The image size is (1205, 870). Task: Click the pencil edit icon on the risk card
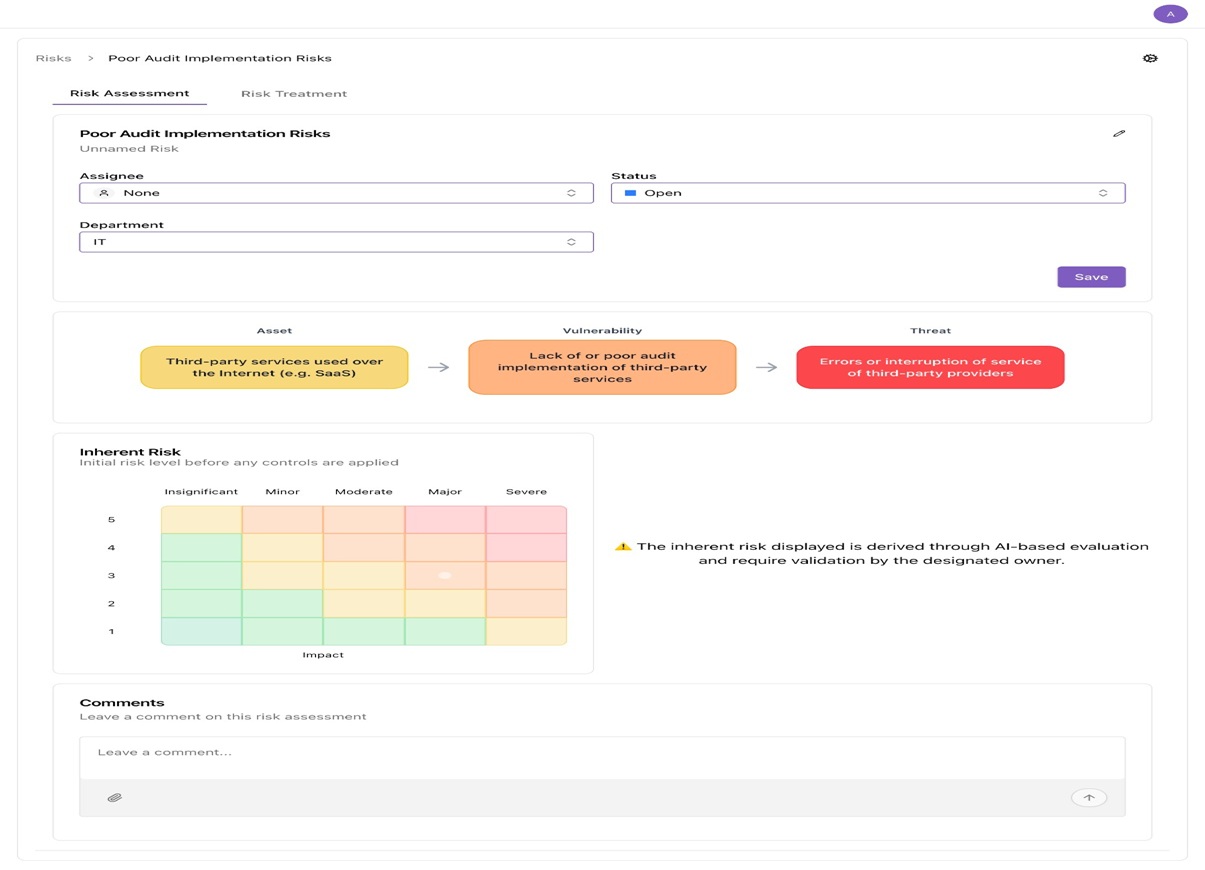point(1119,132)
